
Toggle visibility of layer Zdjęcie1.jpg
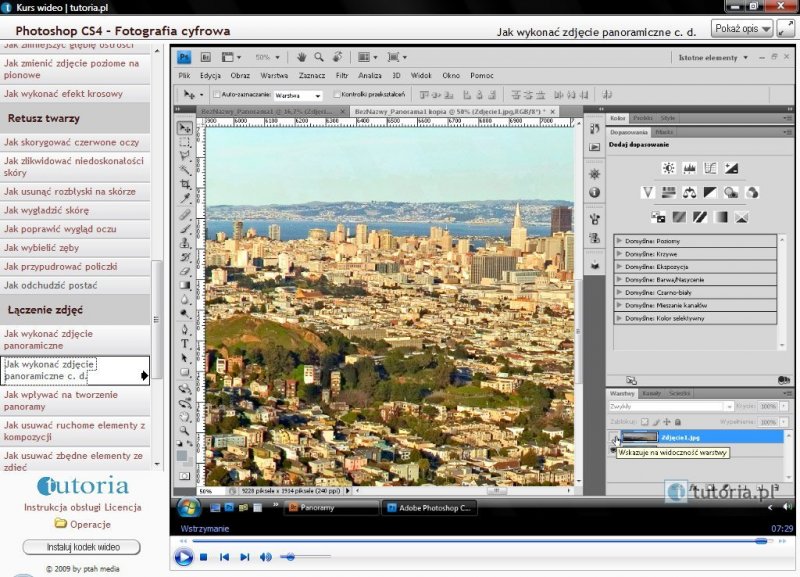click(615, 437)
